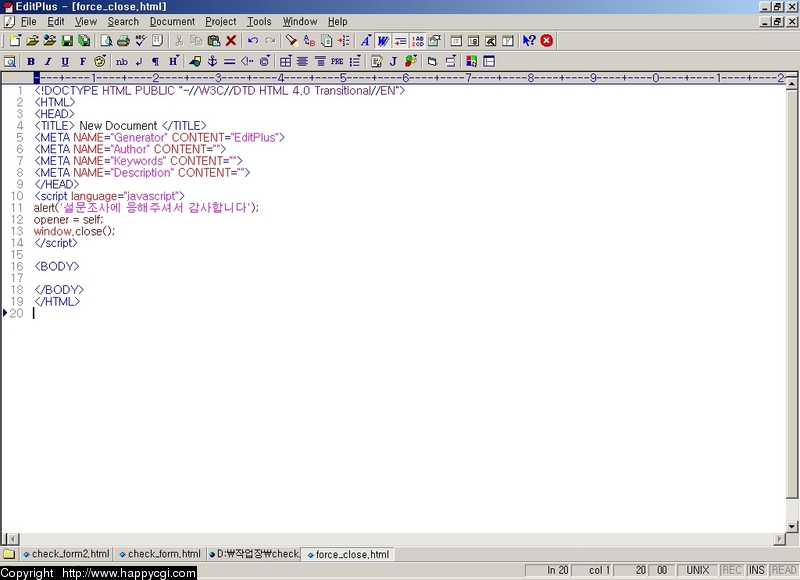Create a new file with the New icon
Image resolution: width=800 pixels, height=580 pixels.
point(15,41)
